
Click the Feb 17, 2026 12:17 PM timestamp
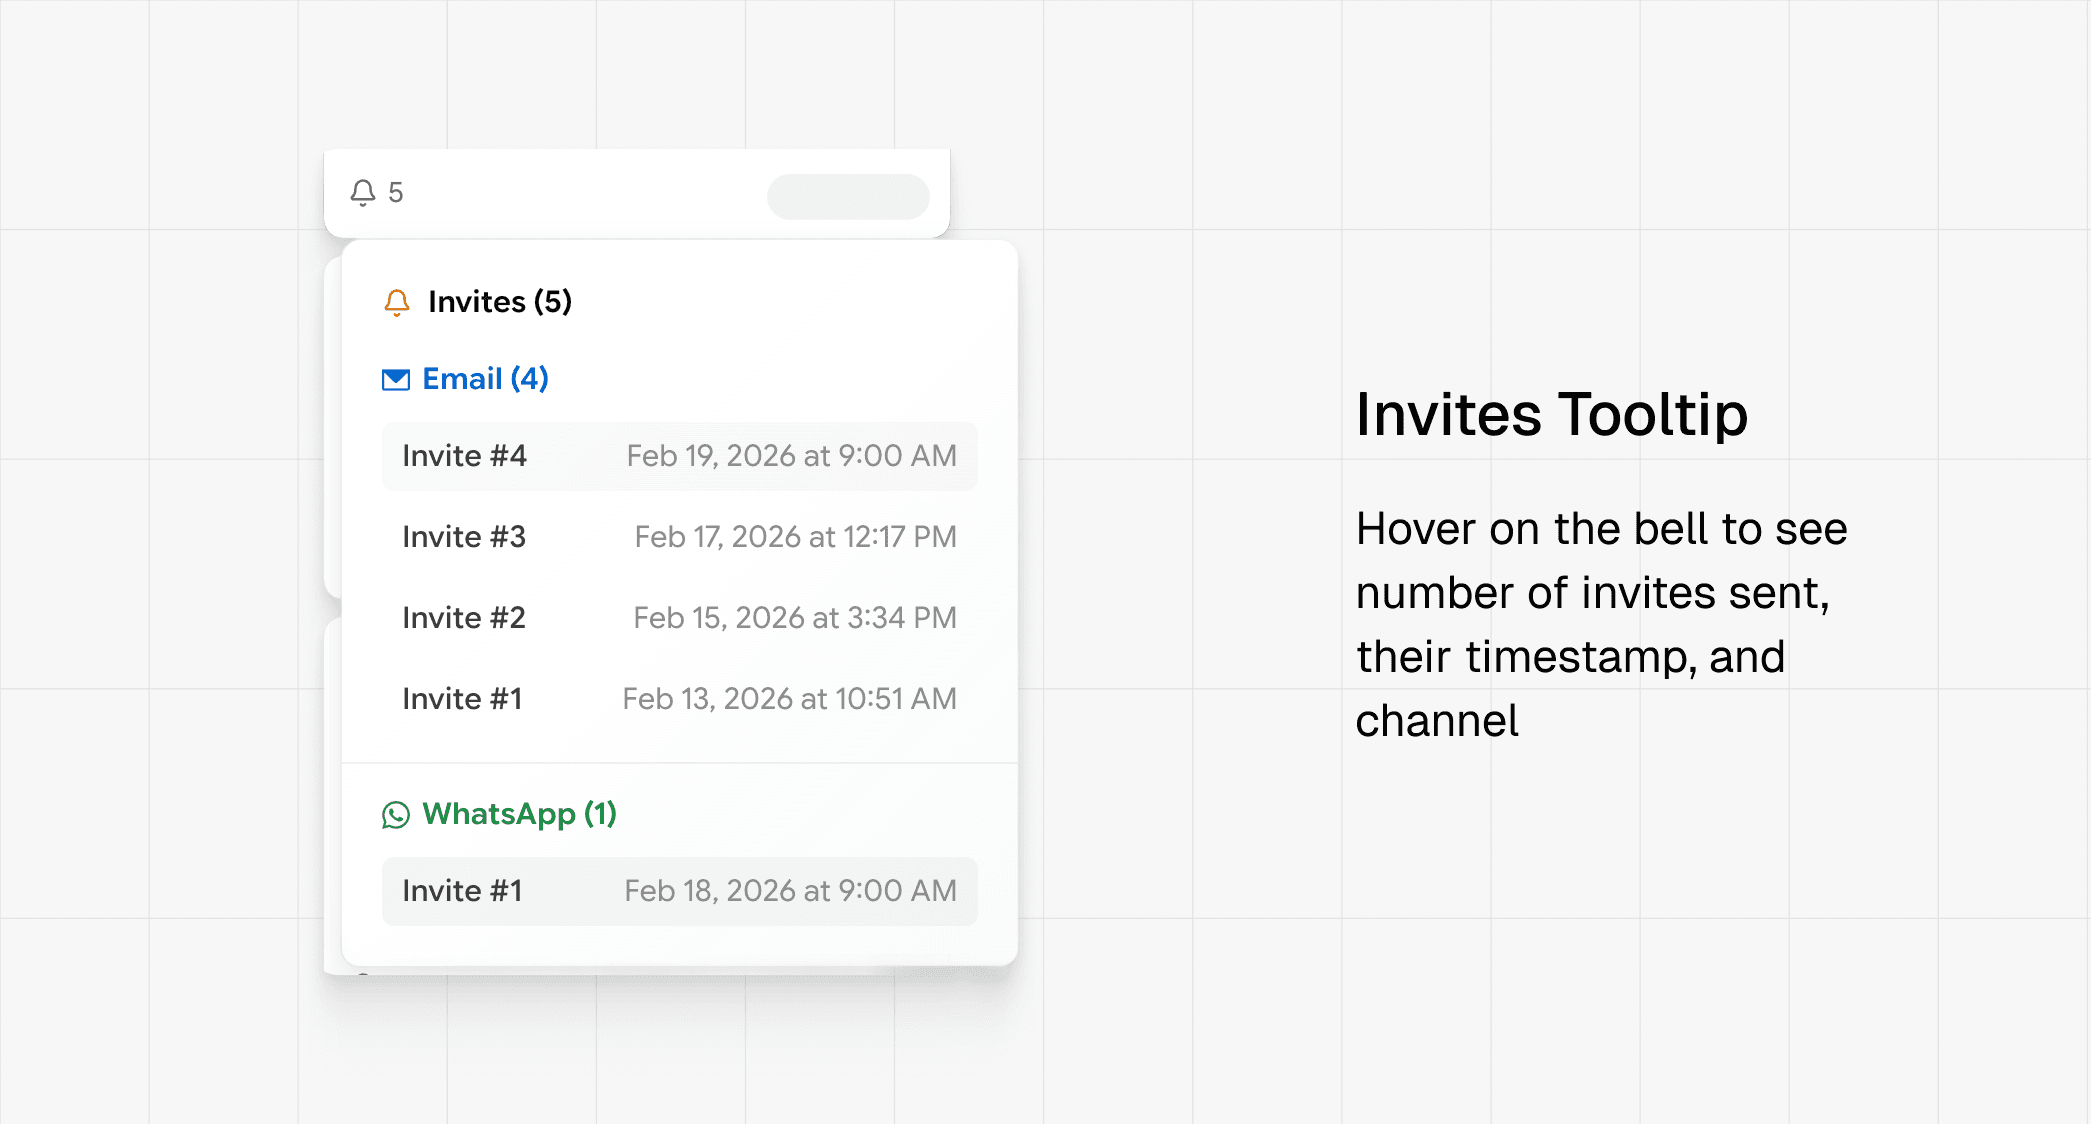(x=795, y=537)
